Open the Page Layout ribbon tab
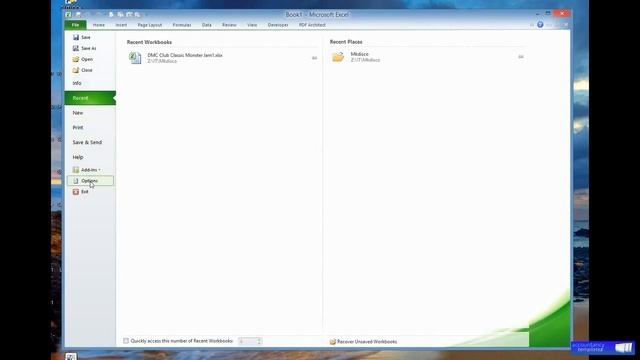 [150, 25]
